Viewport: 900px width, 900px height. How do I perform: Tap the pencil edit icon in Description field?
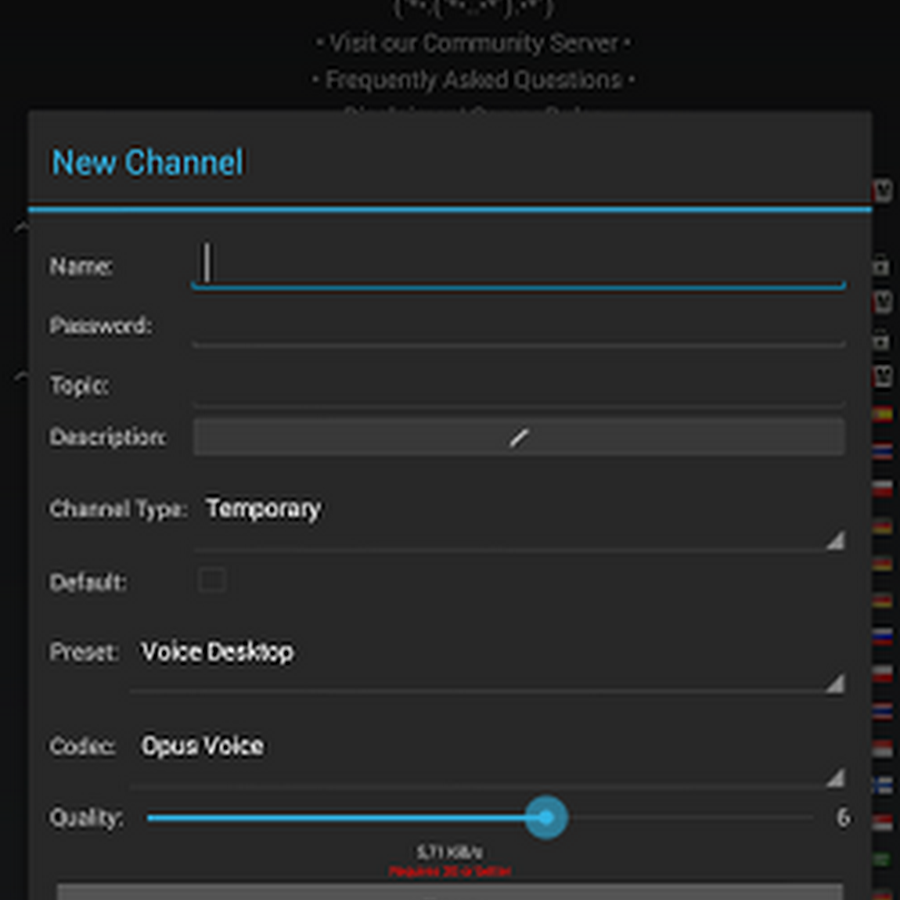(517, 437)
